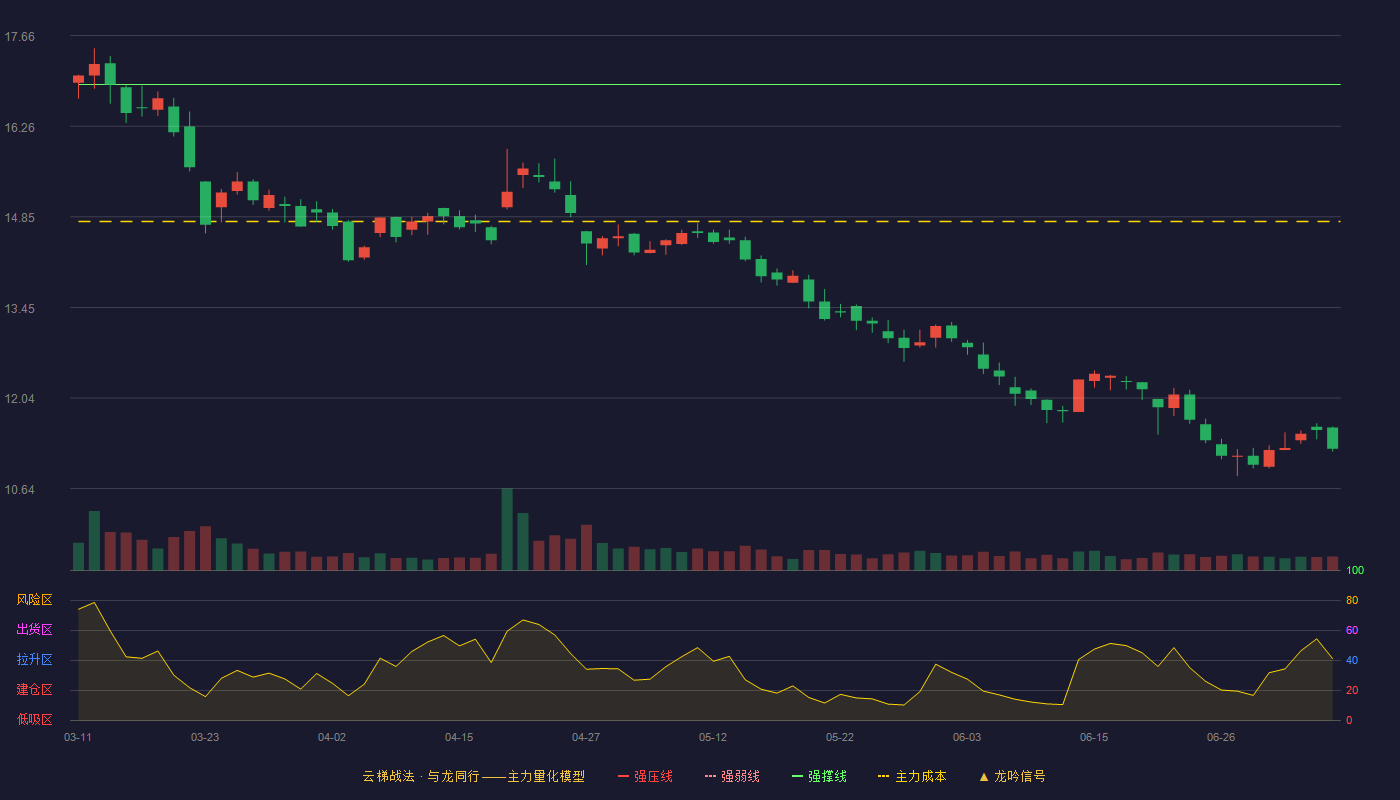The height and width of the screenshot is (800, 1400).
Task: Click the 06-15 date label
Action: [x=1094, y=737]
